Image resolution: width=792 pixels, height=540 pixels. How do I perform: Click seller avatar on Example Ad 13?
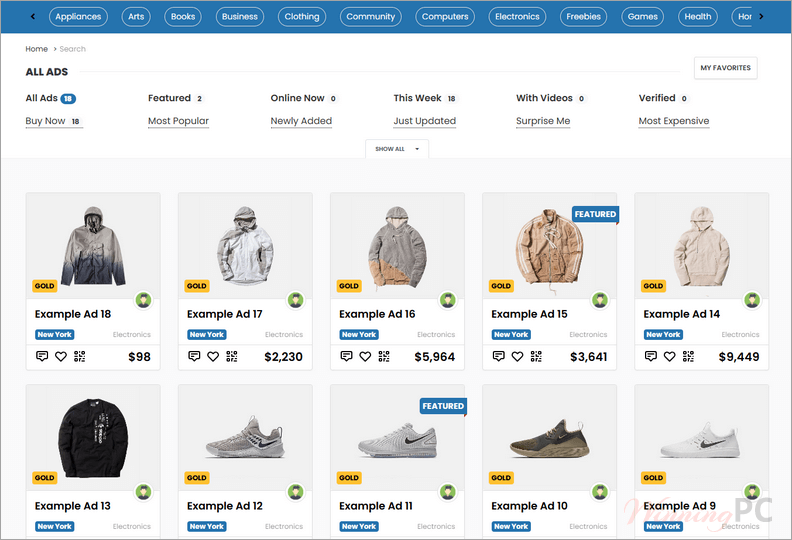143,492
